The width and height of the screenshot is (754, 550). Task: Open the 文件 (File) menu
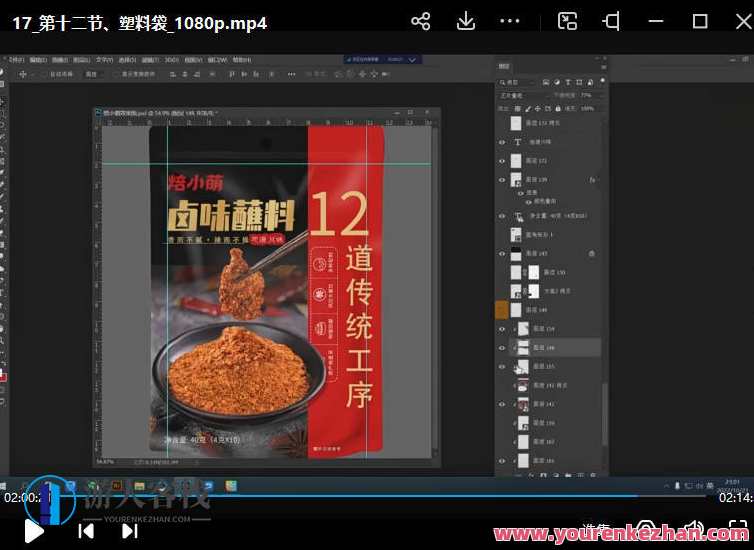pyautogui.click(x=16, y=60)
